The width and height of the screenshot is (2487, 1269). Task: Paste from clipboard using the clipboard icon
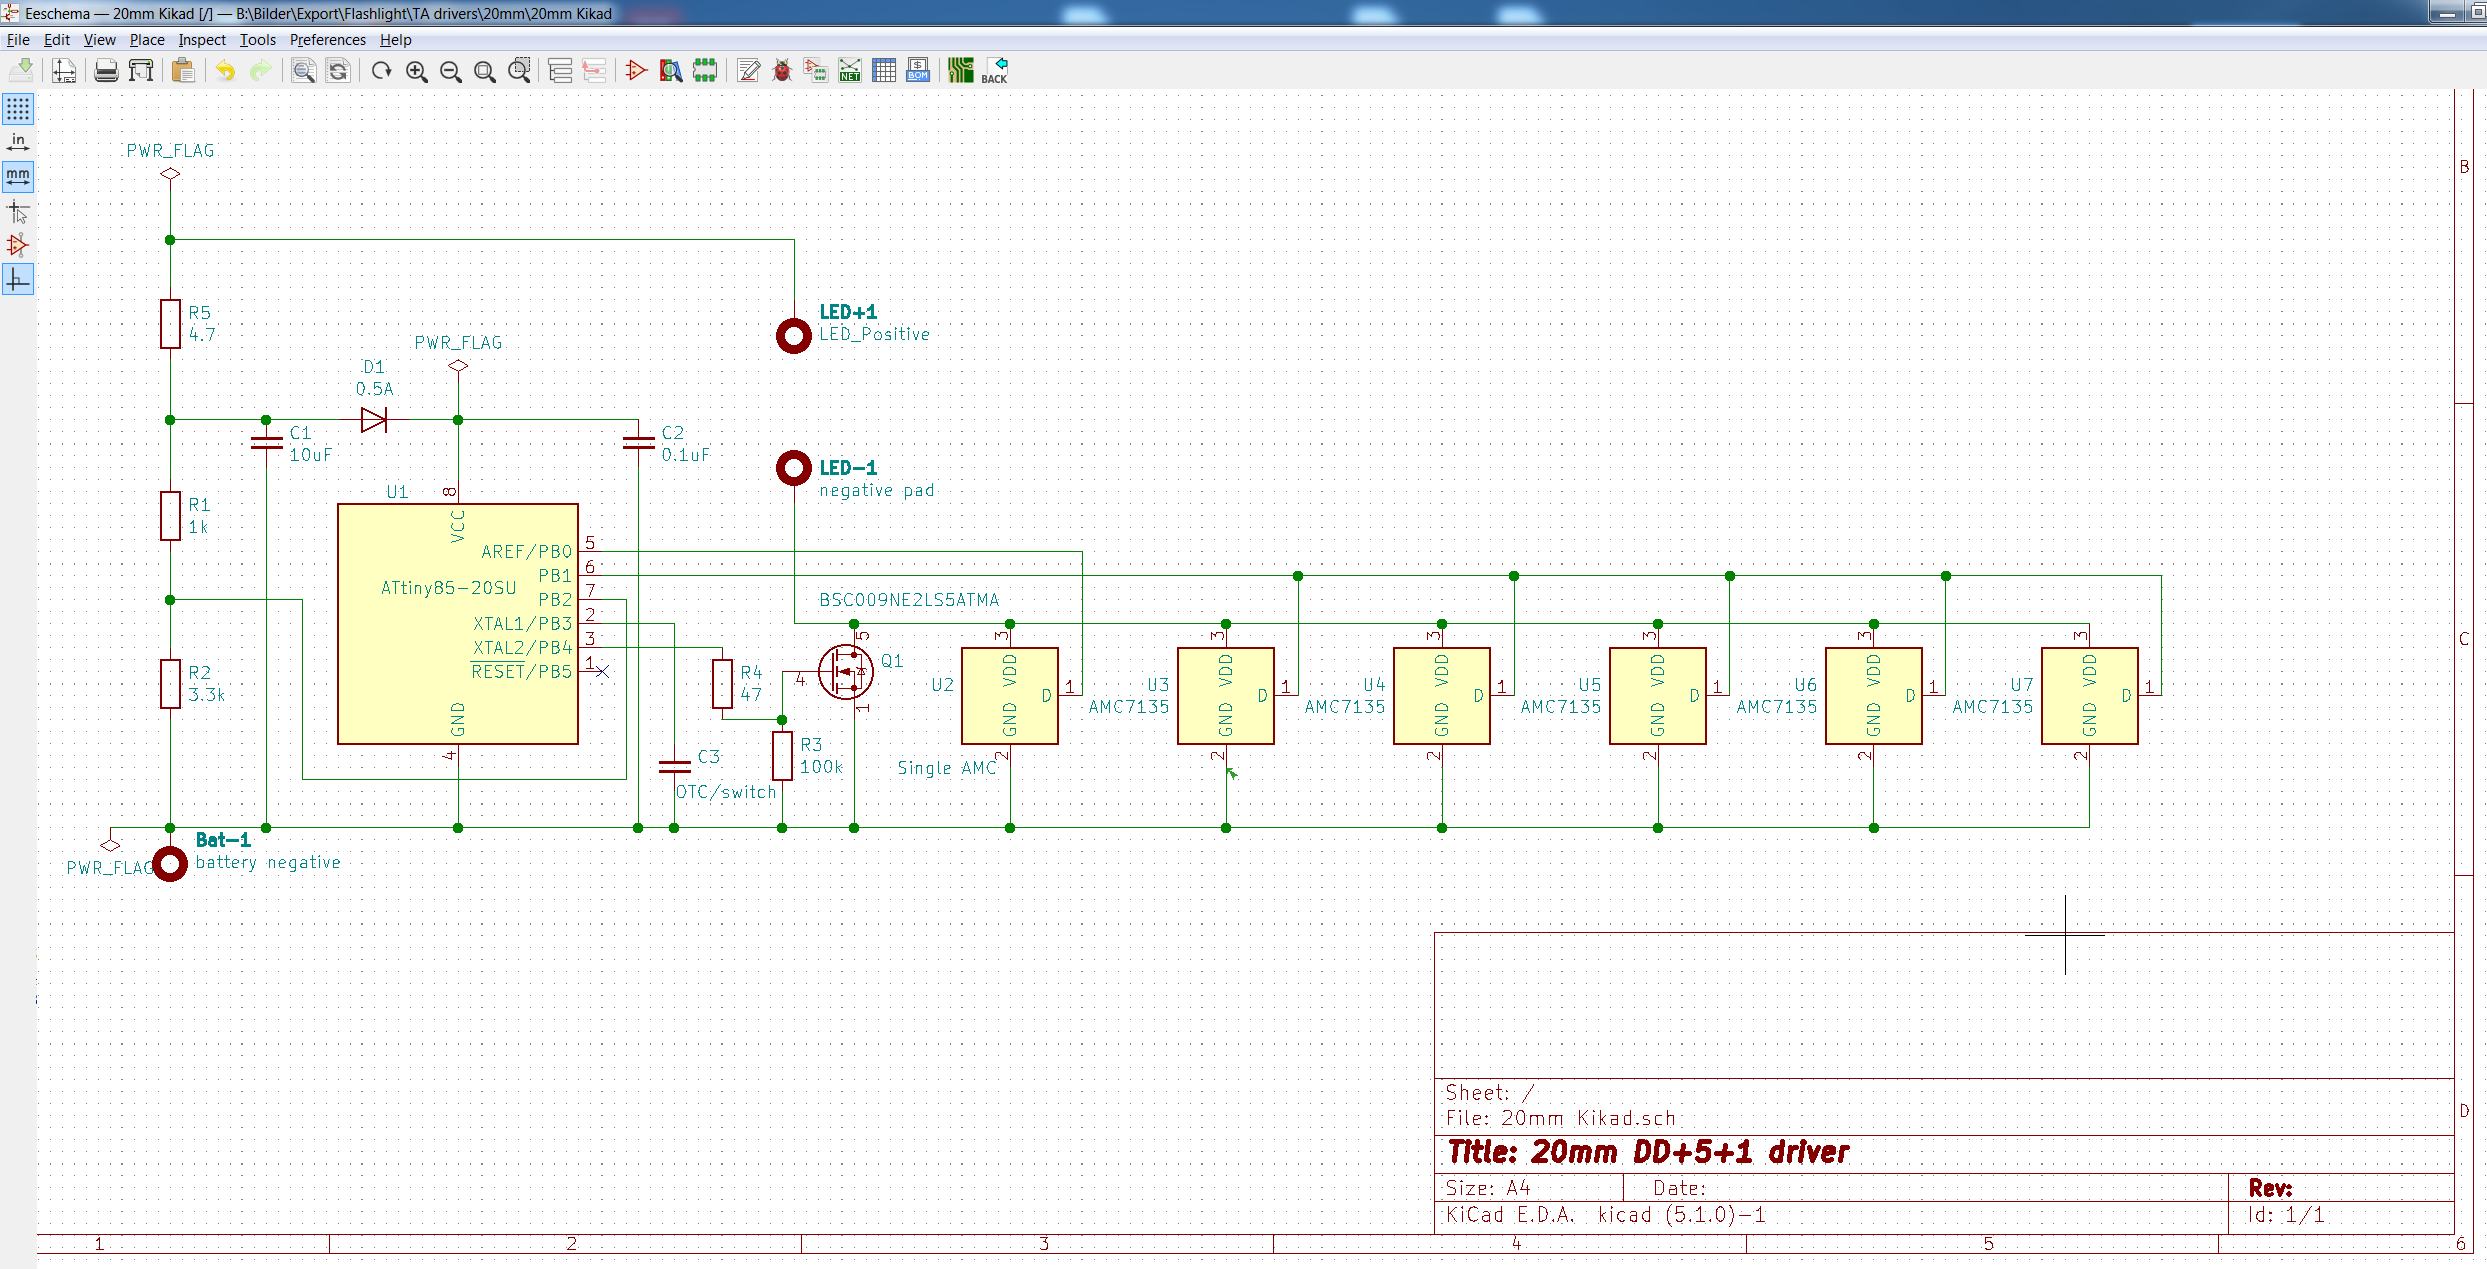pos(183,70)
